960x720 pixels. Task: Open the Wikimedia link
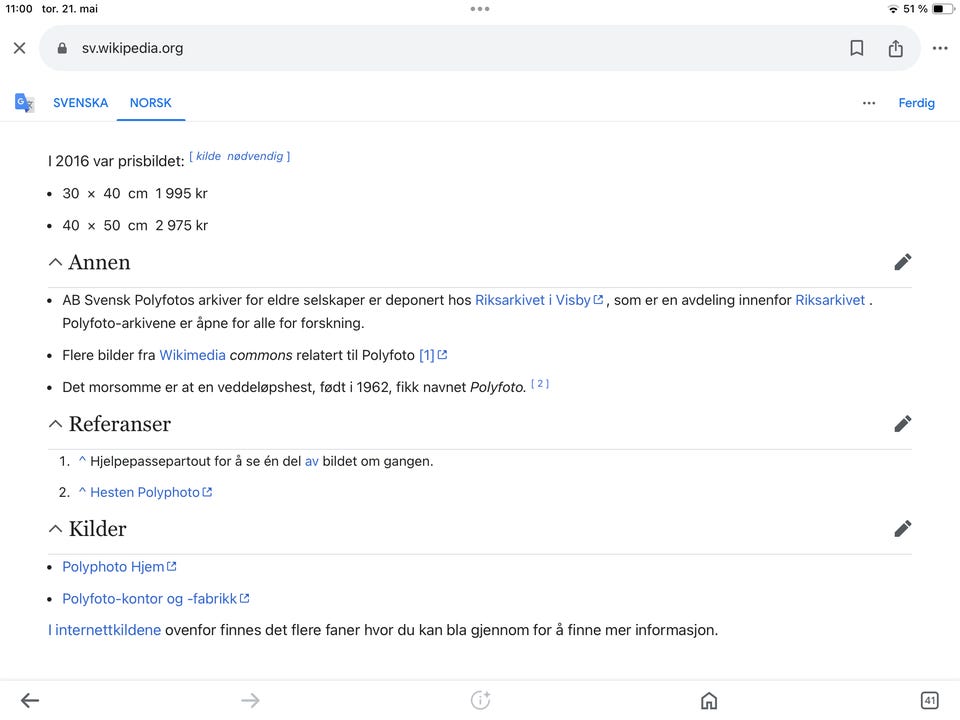(x=192, y=355)
